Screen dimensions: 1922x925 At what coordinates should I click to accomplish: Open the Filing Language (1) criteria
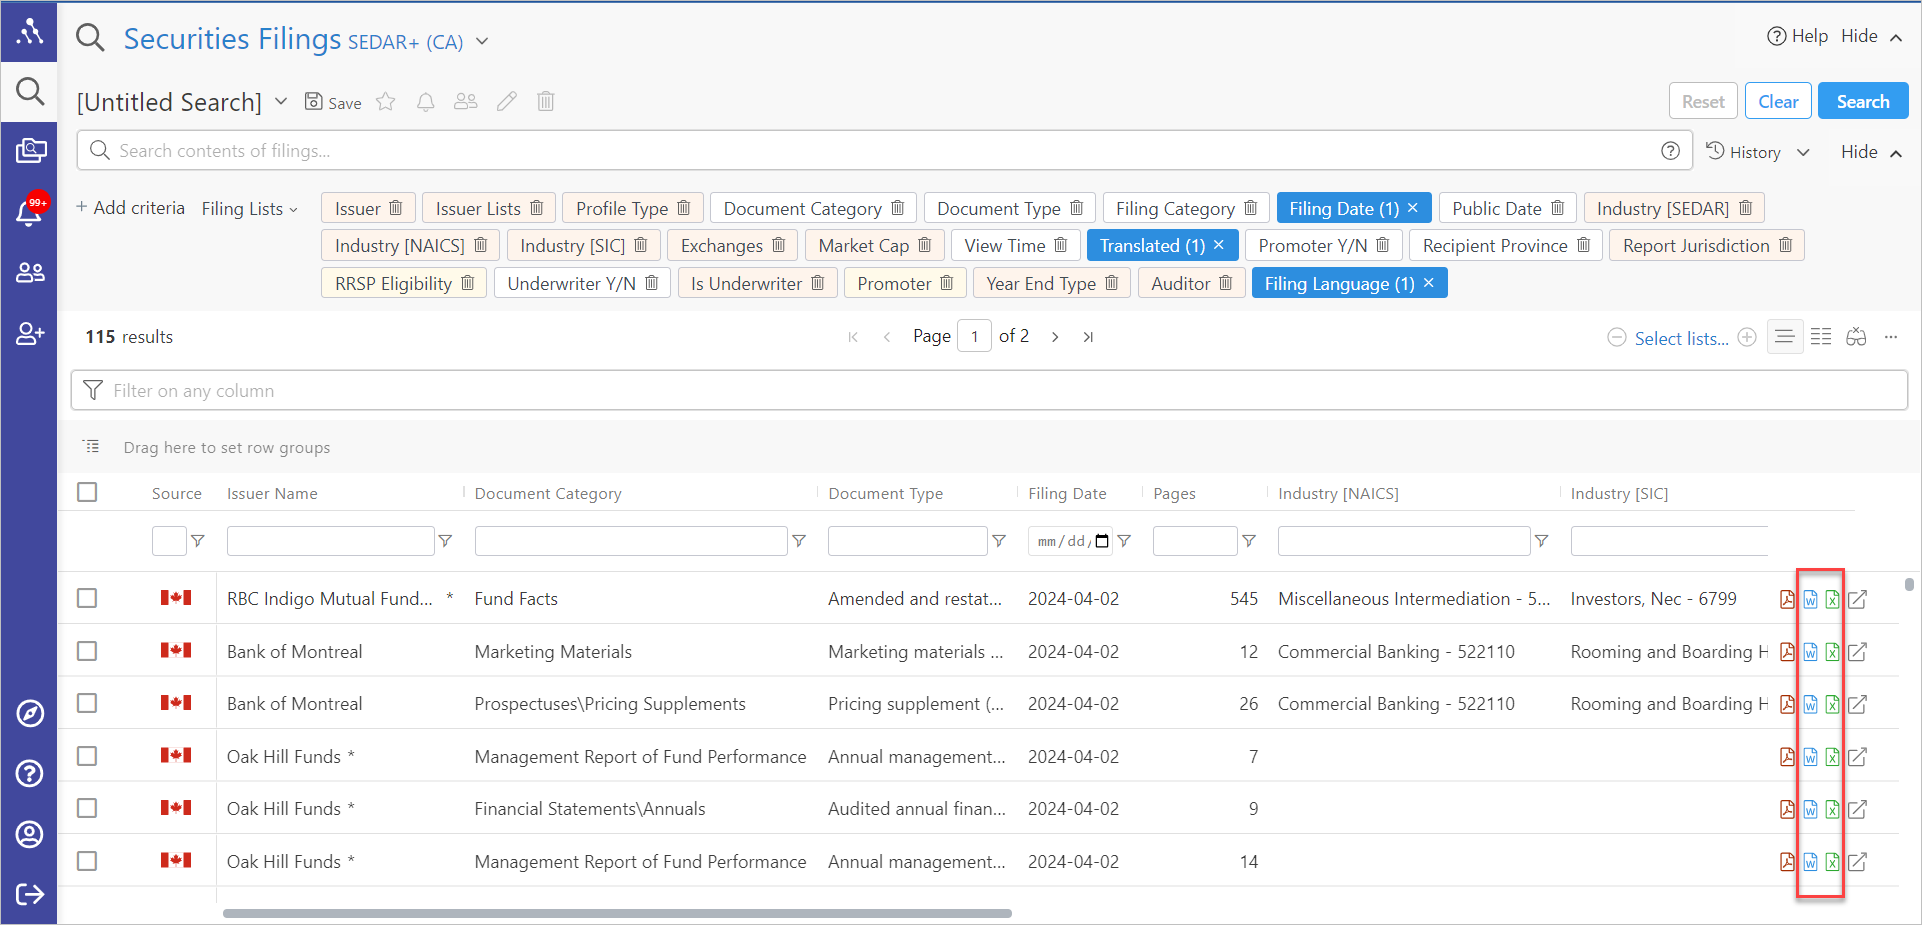pos(1339,283)
